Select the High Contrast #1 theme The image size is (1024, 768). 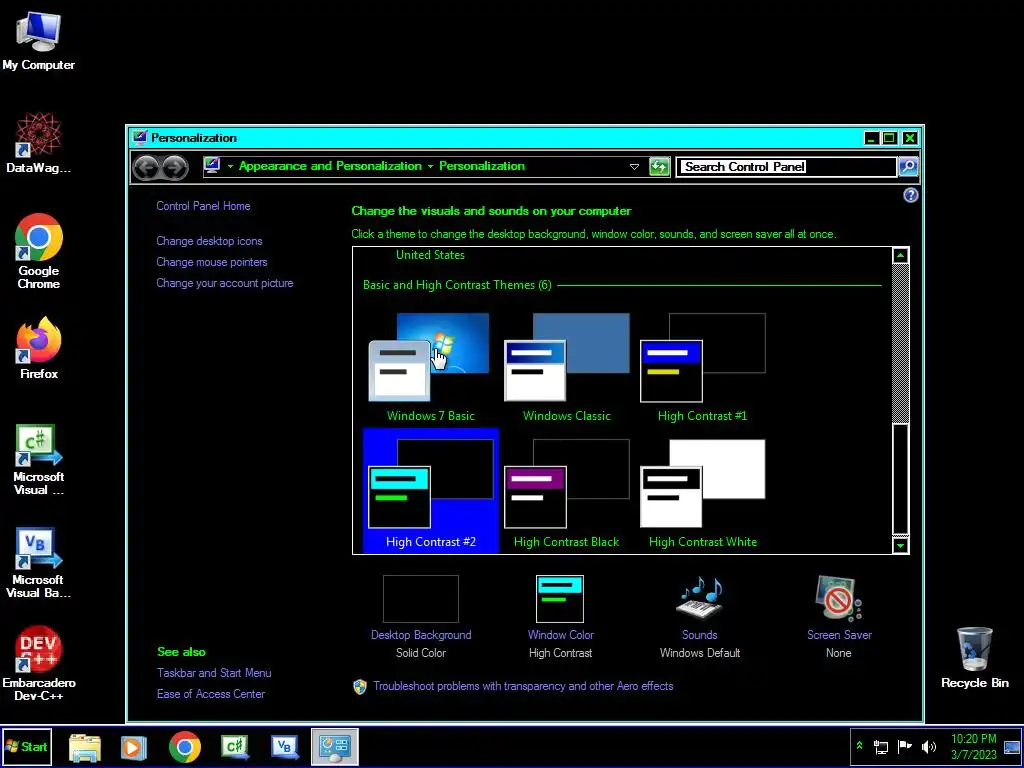(x=702, y=366)
